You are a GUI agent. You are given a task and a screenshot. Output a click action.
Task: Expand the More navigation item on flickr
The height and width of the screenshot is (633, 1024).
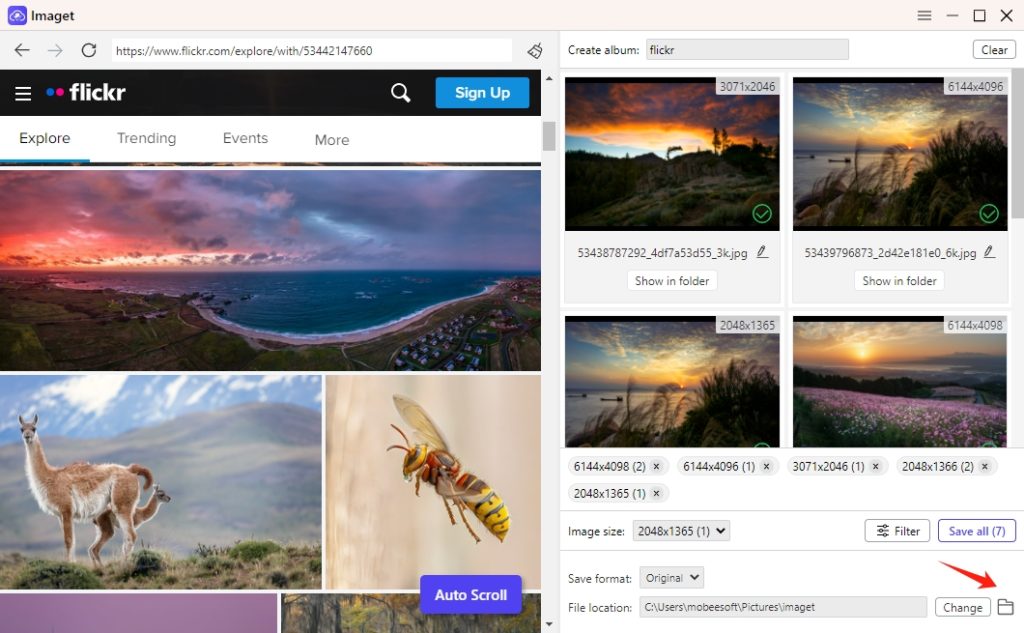(331, 139)
